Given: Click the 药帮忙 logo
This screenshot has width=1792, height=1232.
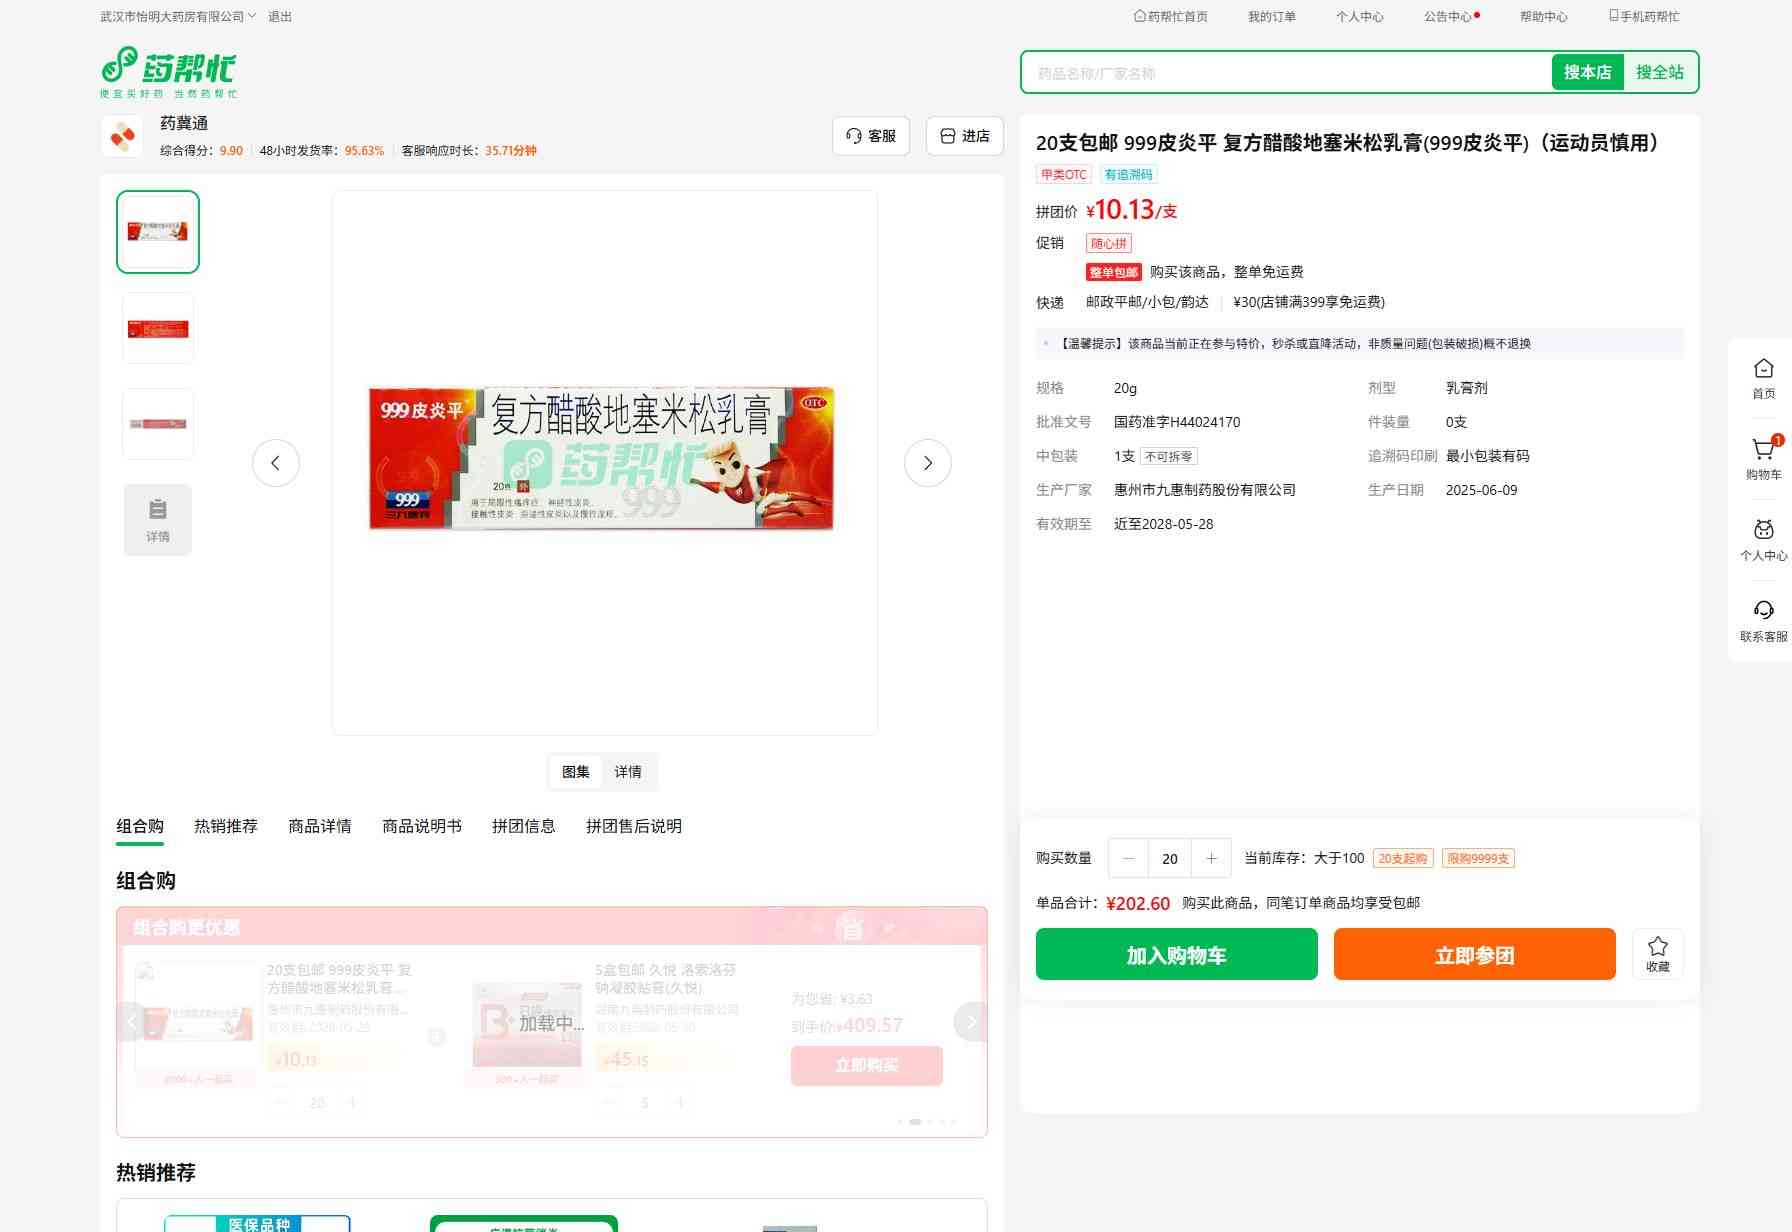Looking at the screenshot, I should pos(169,72).
